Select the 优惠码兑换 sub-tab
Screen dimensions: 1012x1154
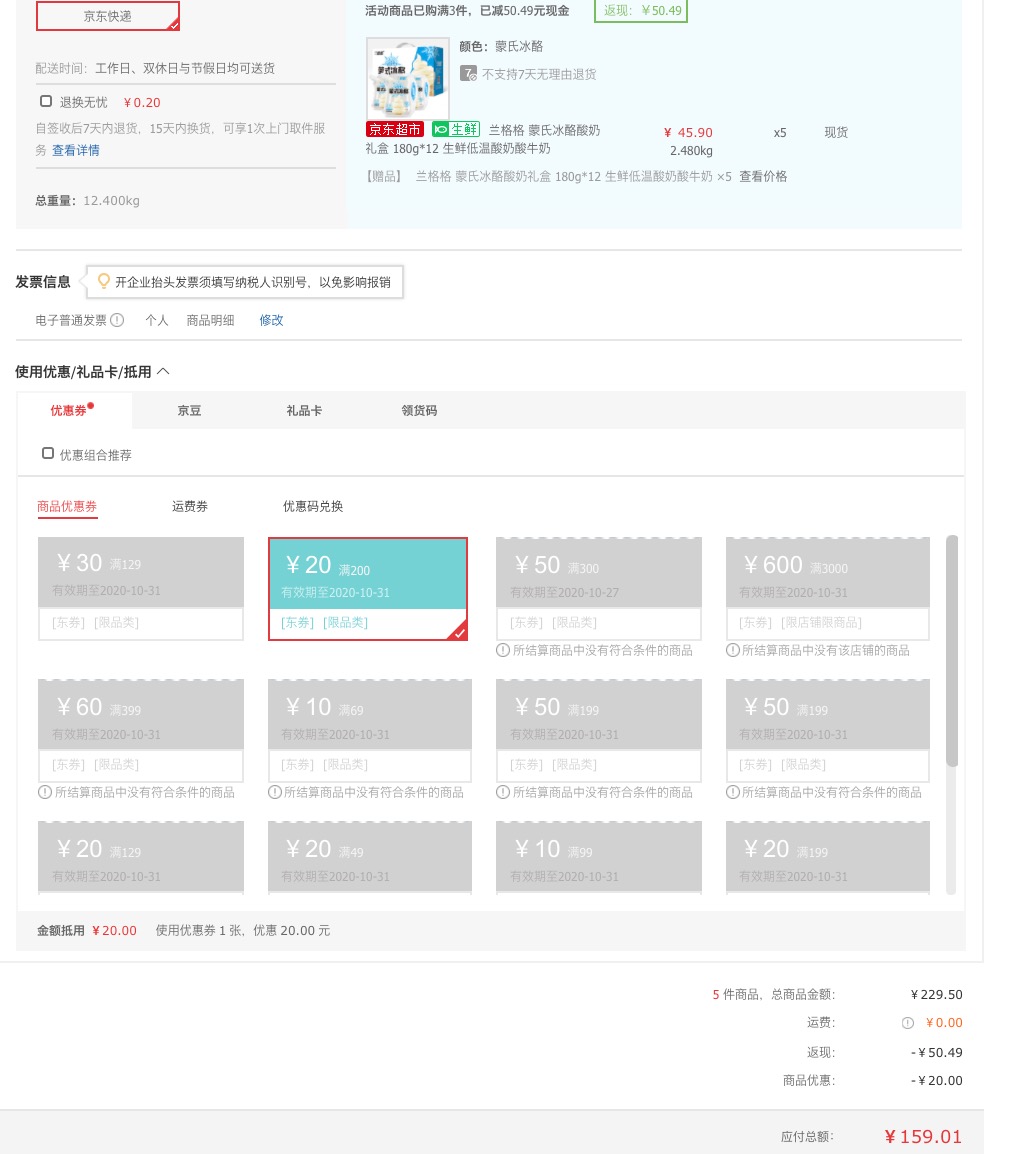313,506
